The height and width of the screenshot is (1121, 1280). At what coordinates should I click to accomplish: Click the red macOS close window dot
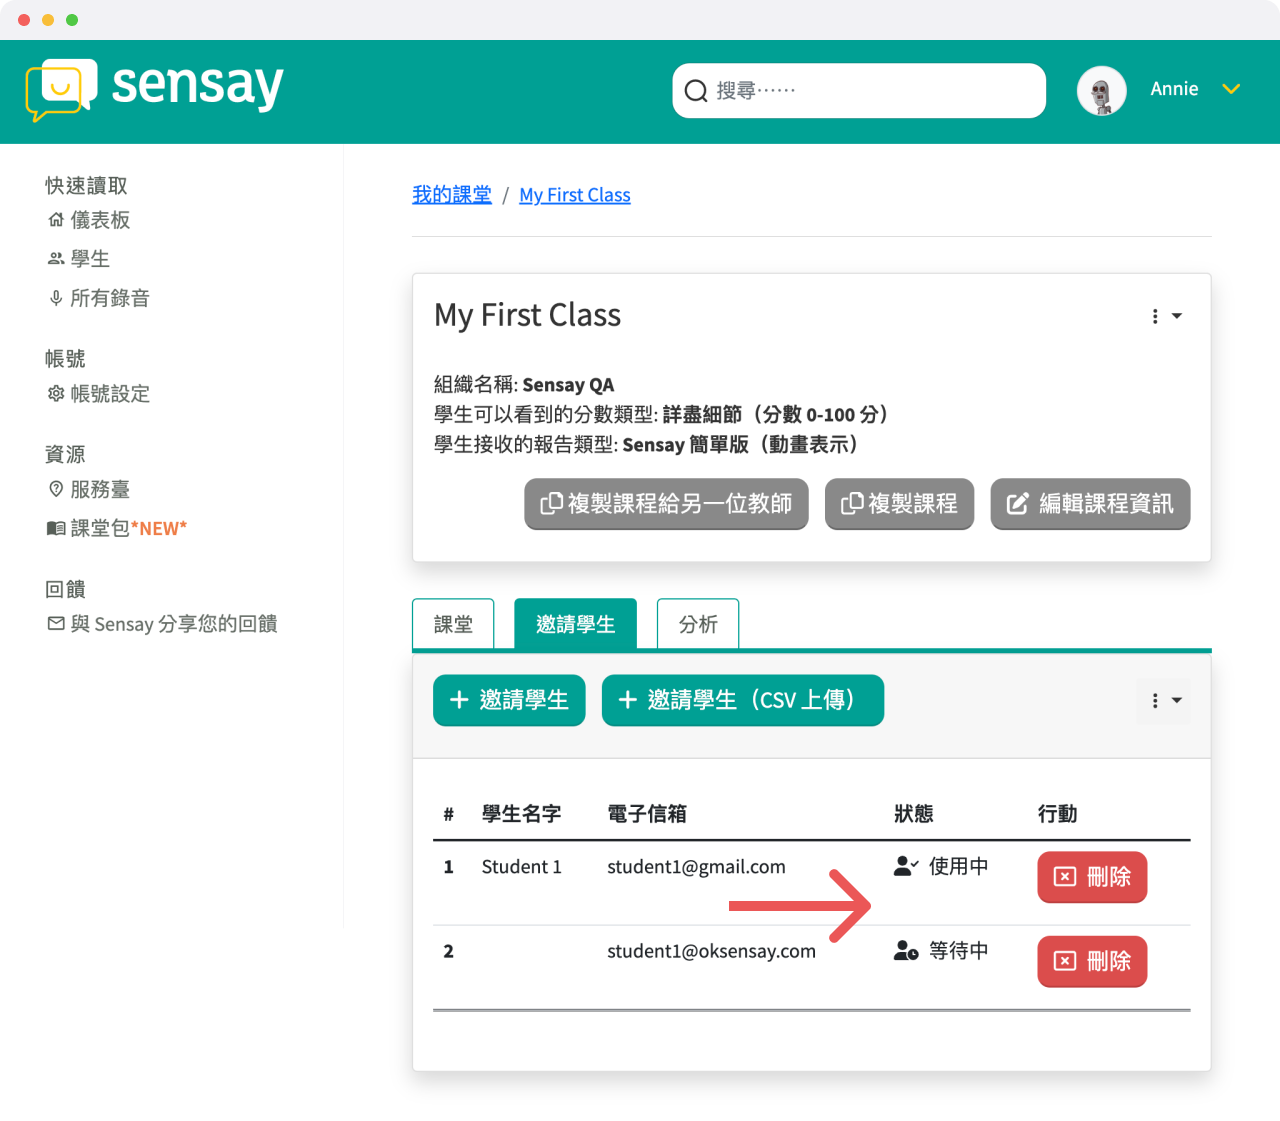(24, 20)
